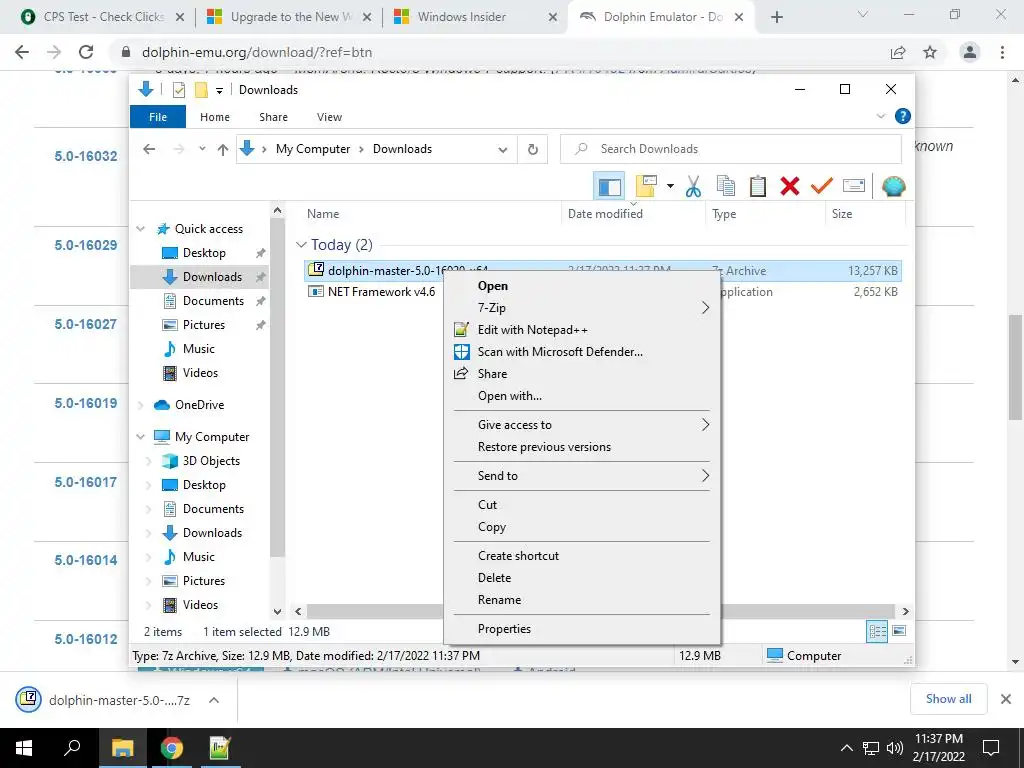
Task: Open the Share ribbon tab
Action: (x=273, y=117)
